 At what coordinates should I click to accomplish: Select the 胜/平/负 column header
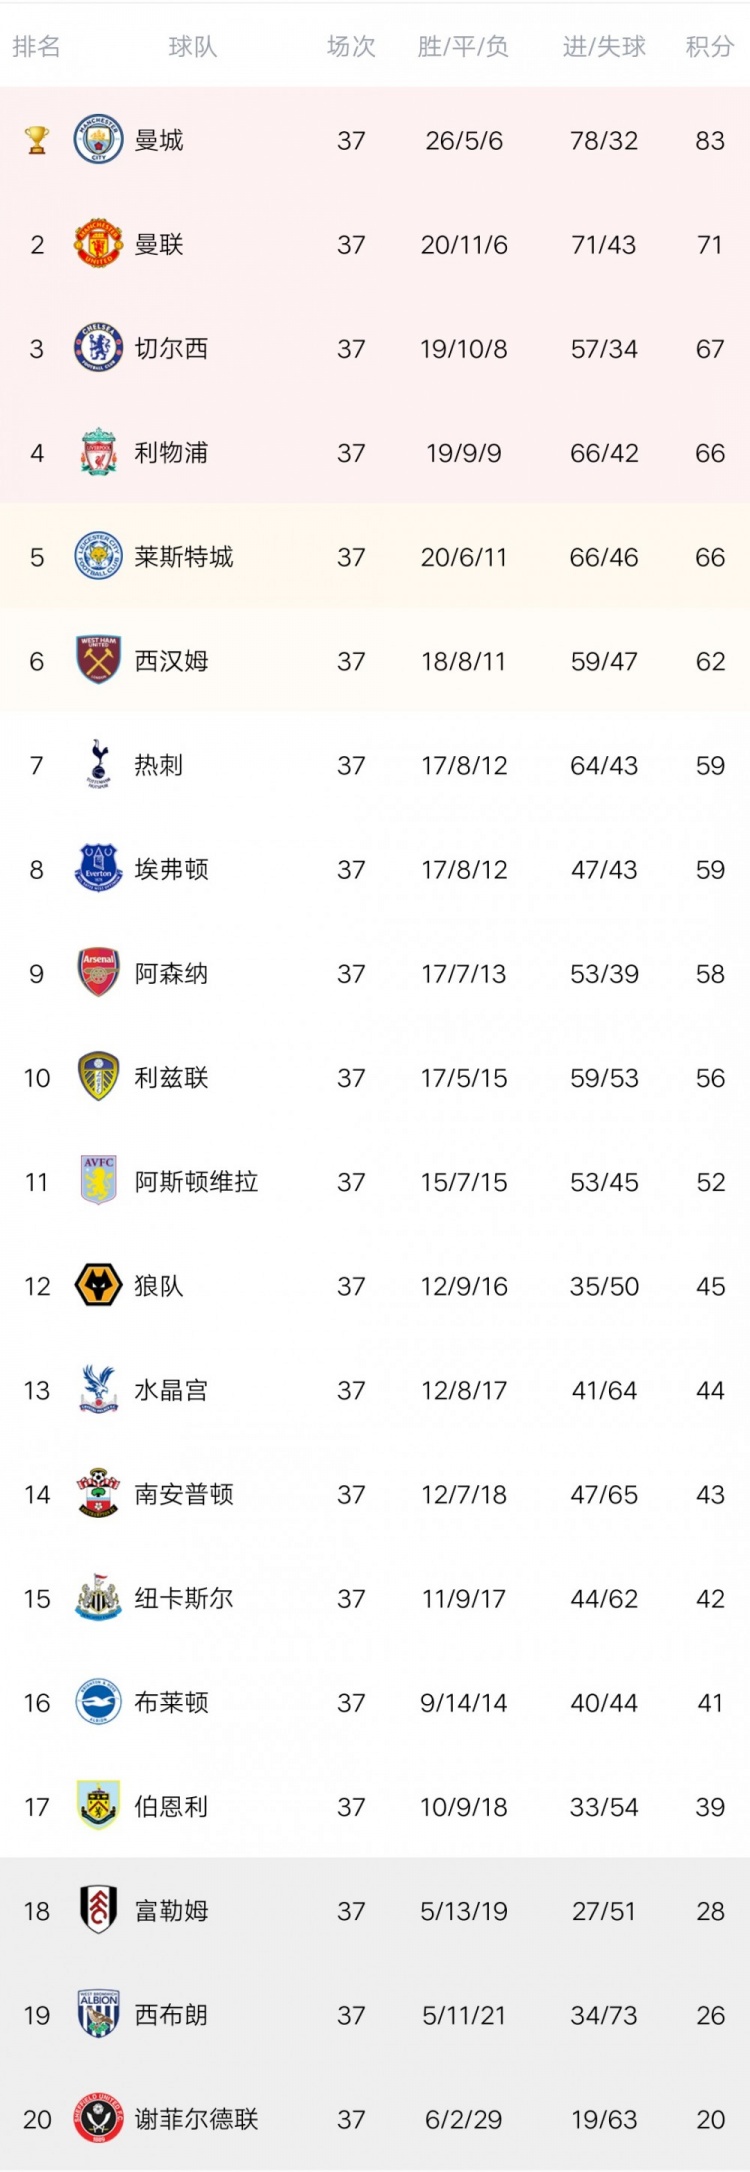tap(463, 47)
